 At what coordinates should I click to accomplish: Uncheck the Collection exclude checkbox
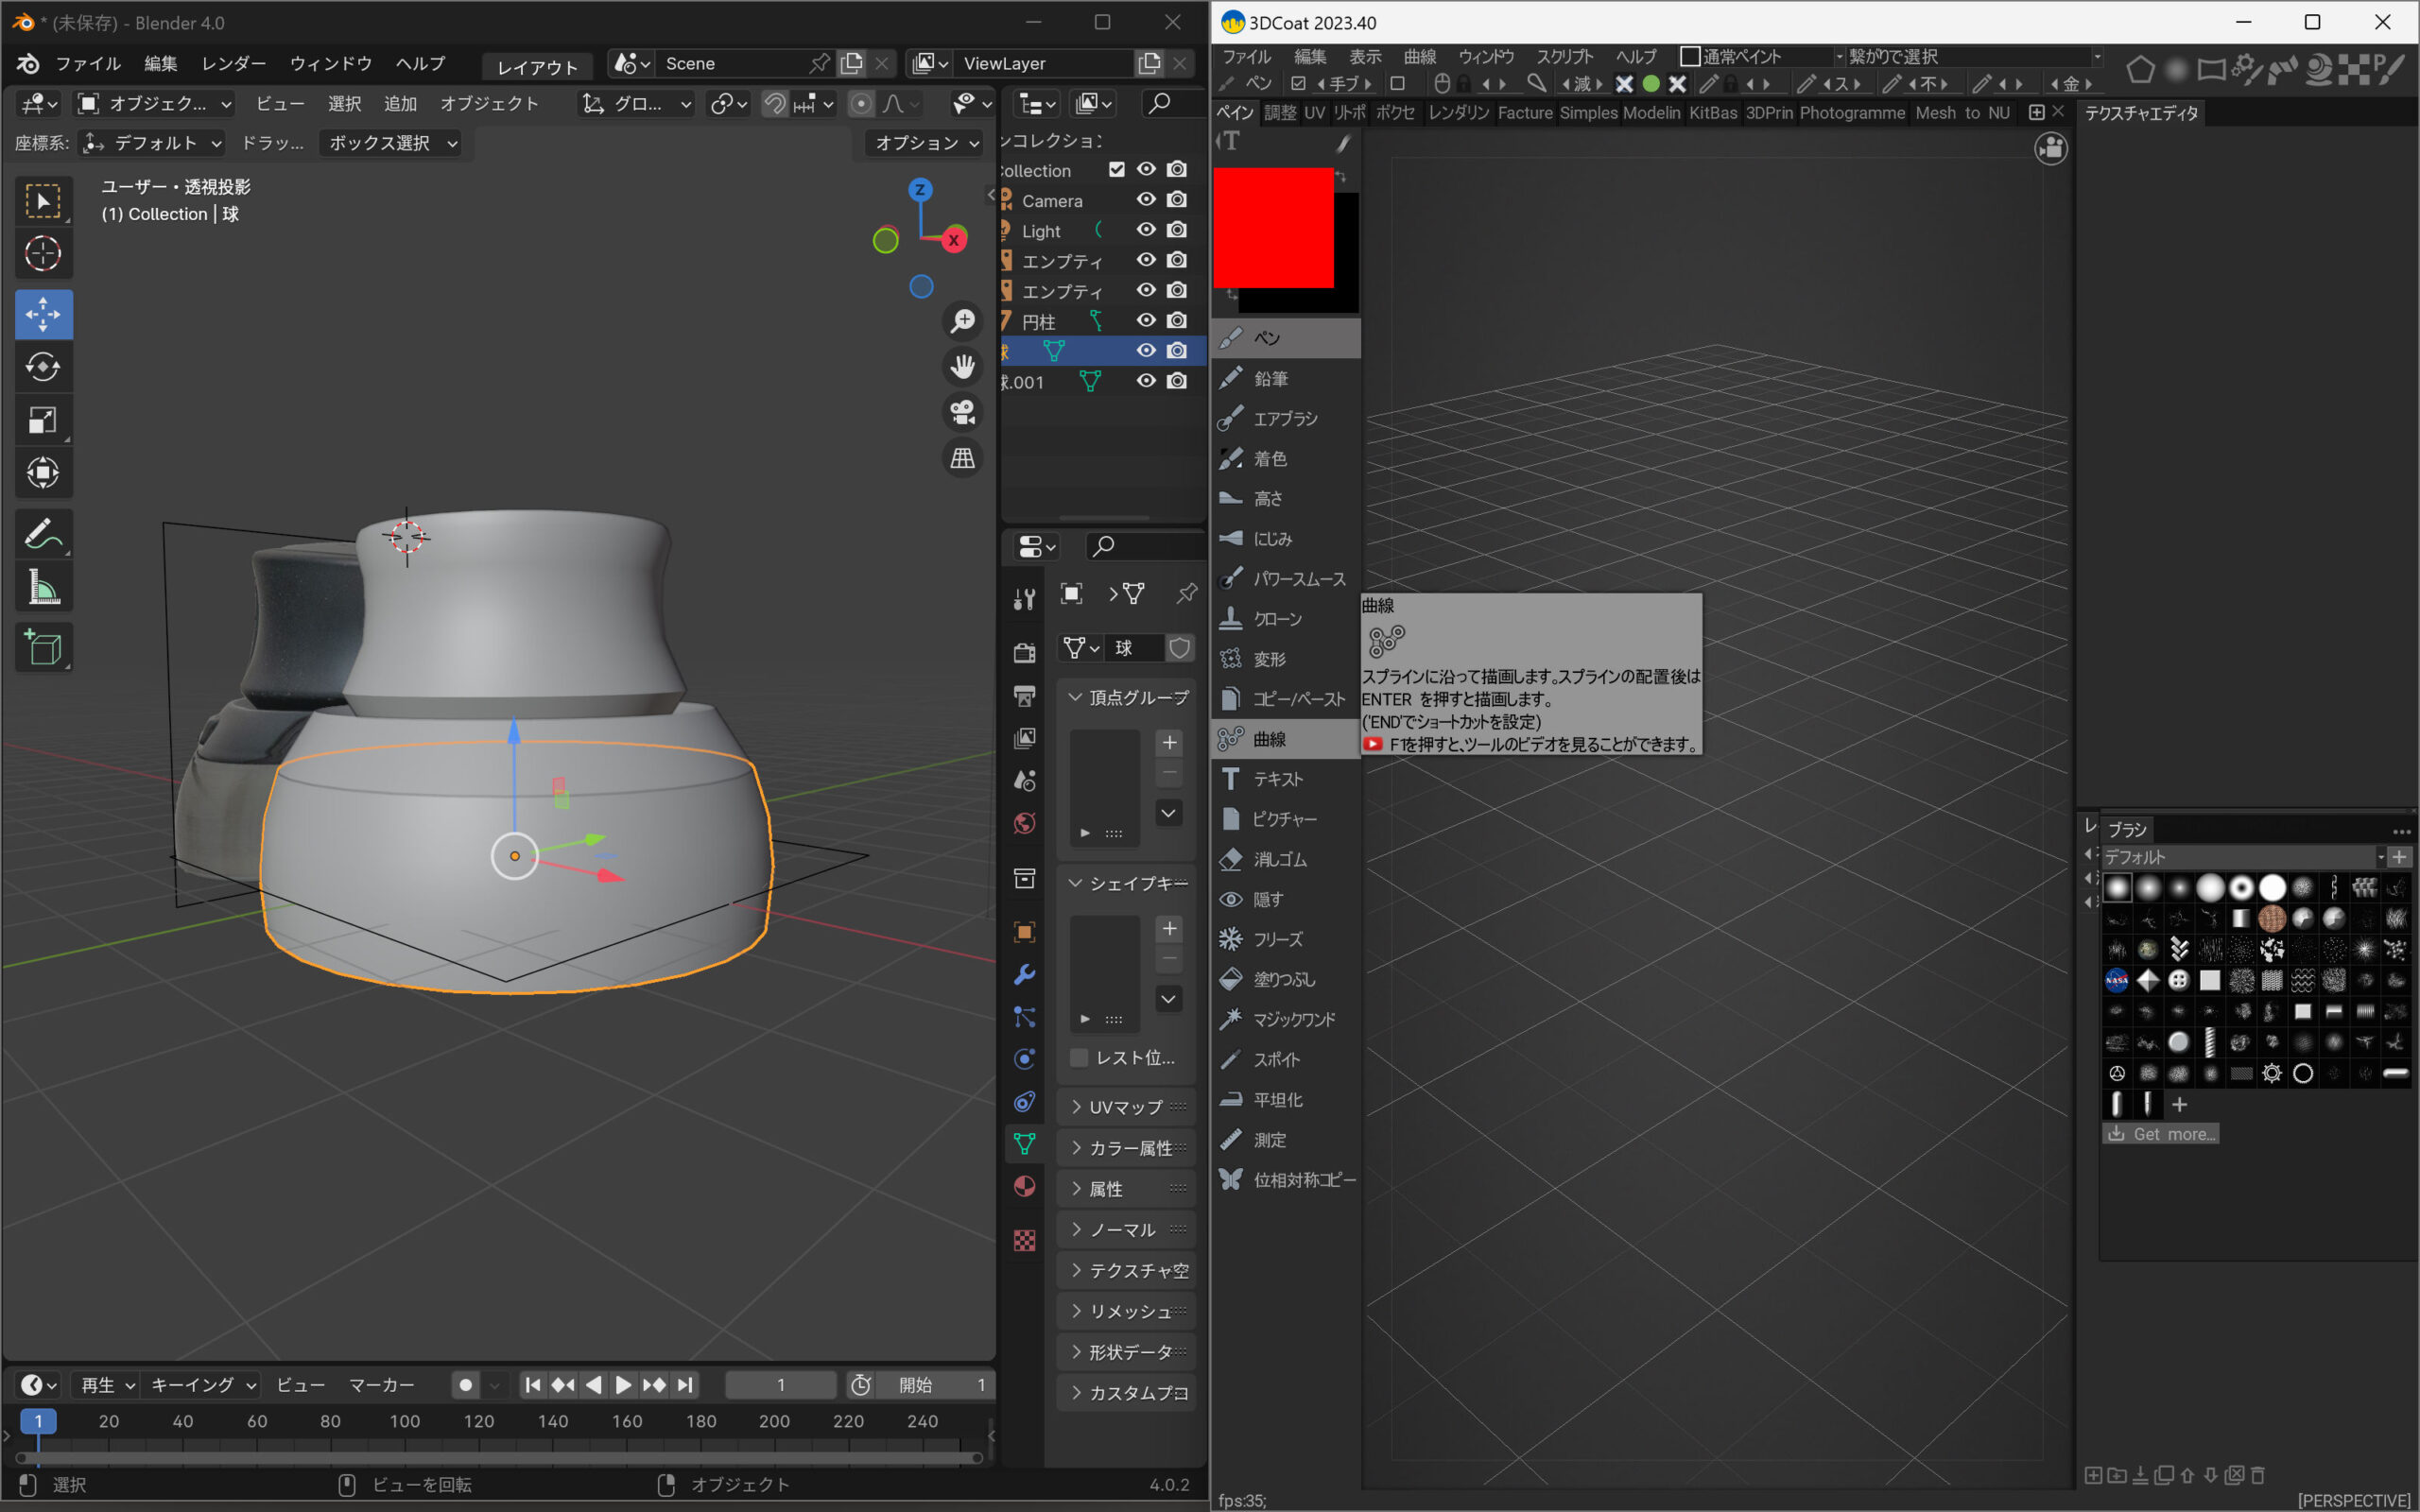click(1116, 170)
